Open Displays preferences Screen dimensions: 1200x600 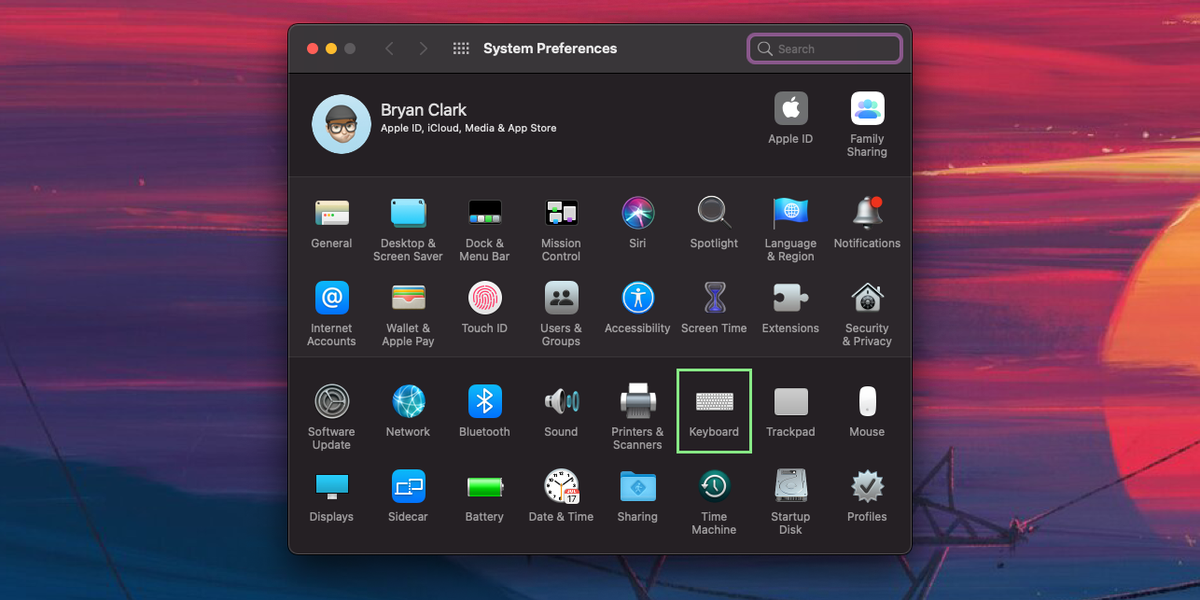point(331,489)
